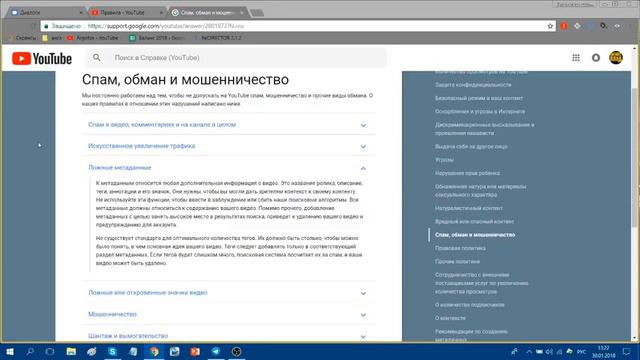The width and height of the screenshot is (640, 360).
Task: Open the Google apps grid icon
Action: [x=576, y=58]
